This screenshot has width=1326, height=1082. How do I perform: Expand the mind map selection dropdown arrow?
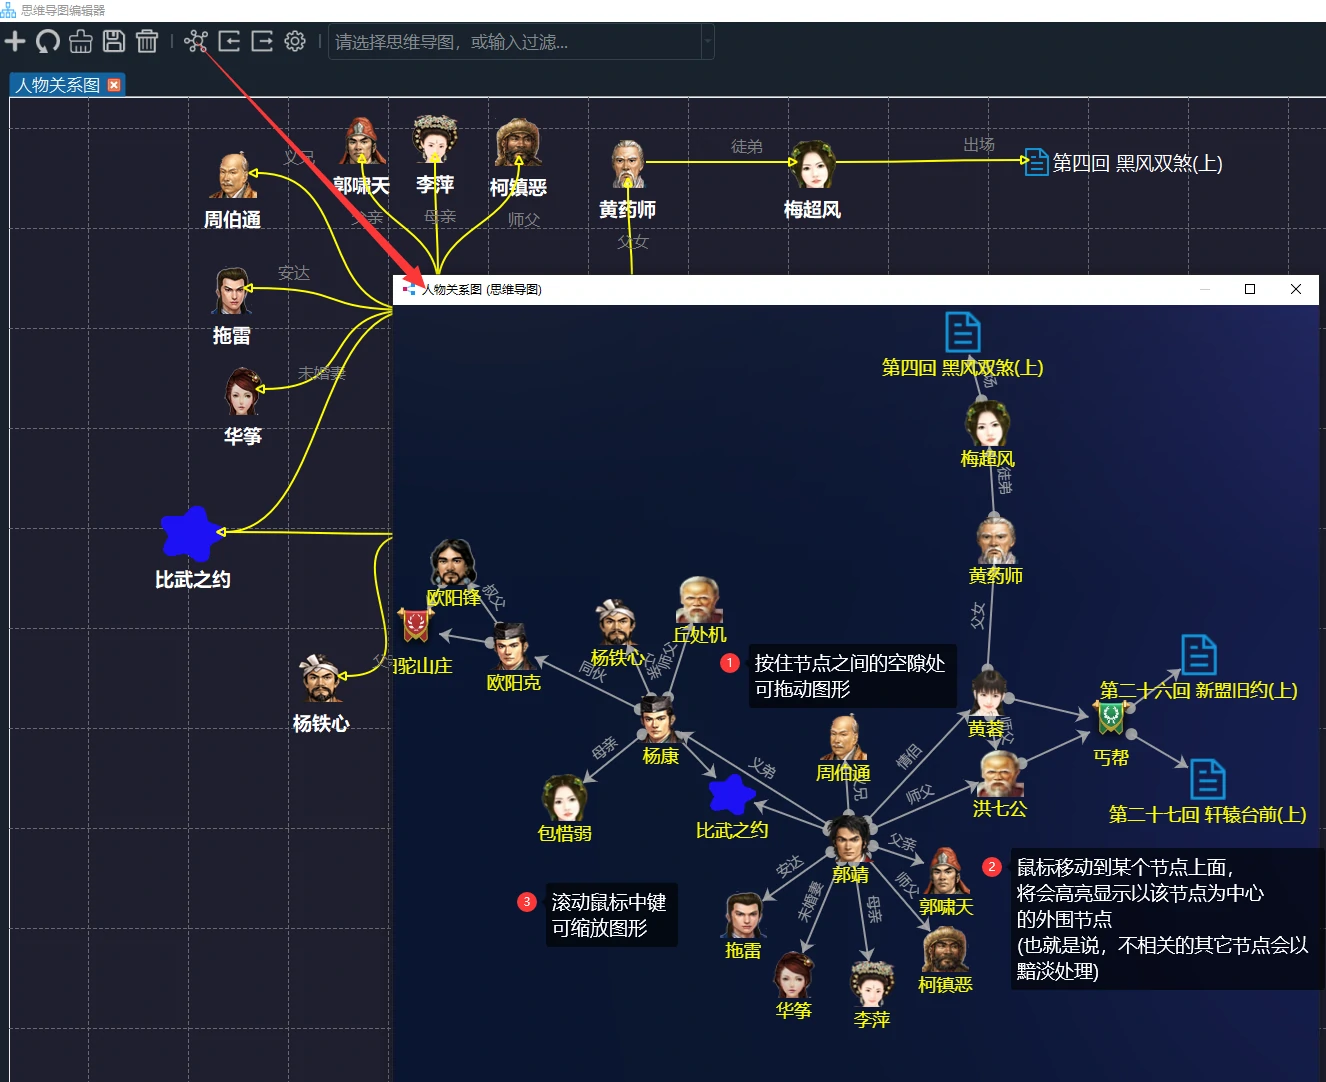coord(708,42)
